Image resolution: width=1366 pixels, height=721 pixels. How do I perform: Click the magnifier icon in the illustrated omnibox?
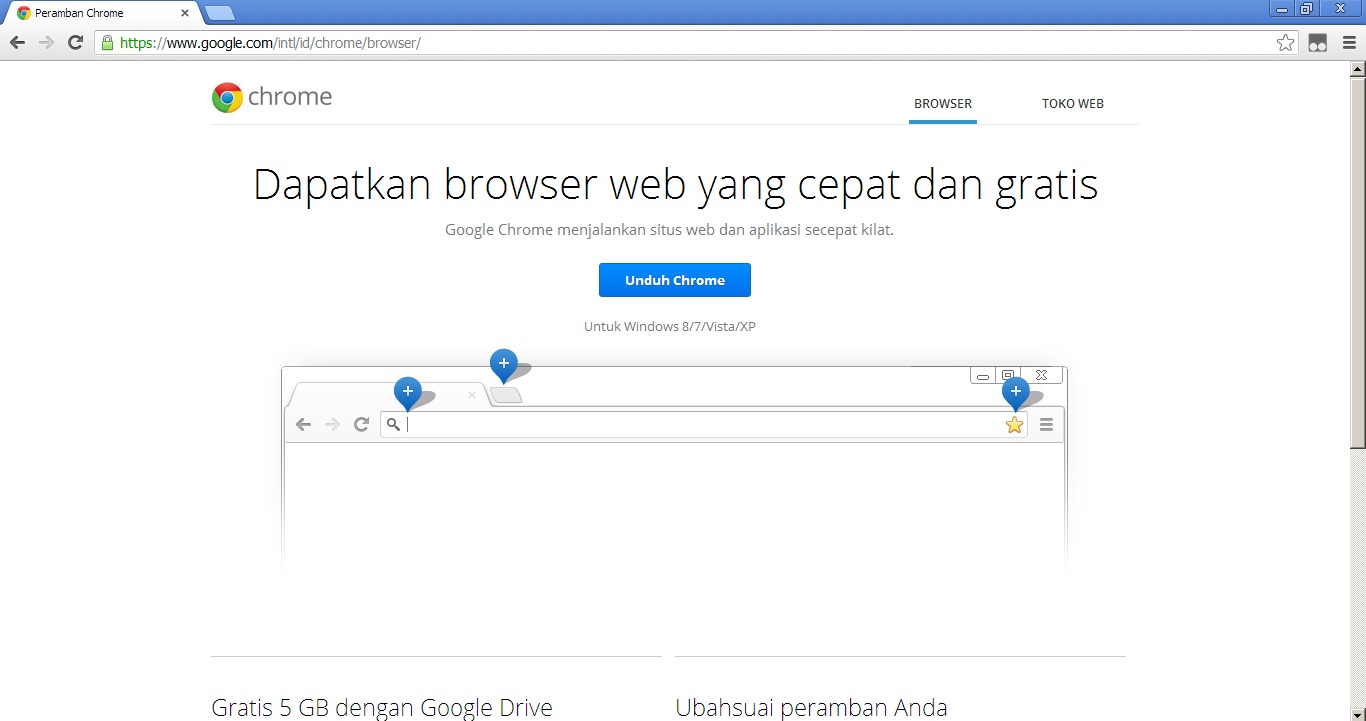pyautogui.click(x=394, y=425)
